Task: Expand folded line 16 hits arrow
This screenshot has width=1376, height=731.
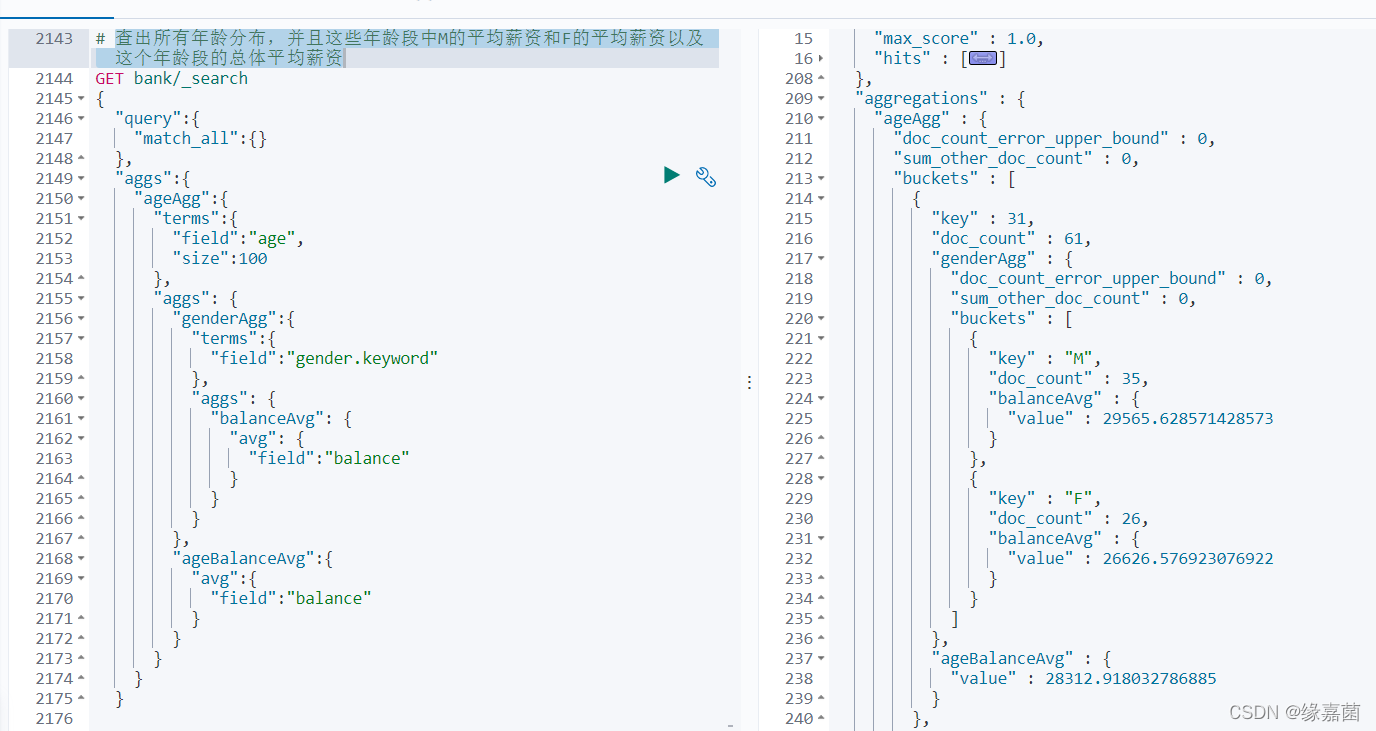Action: pyautogui.click(x=821, y=59)
